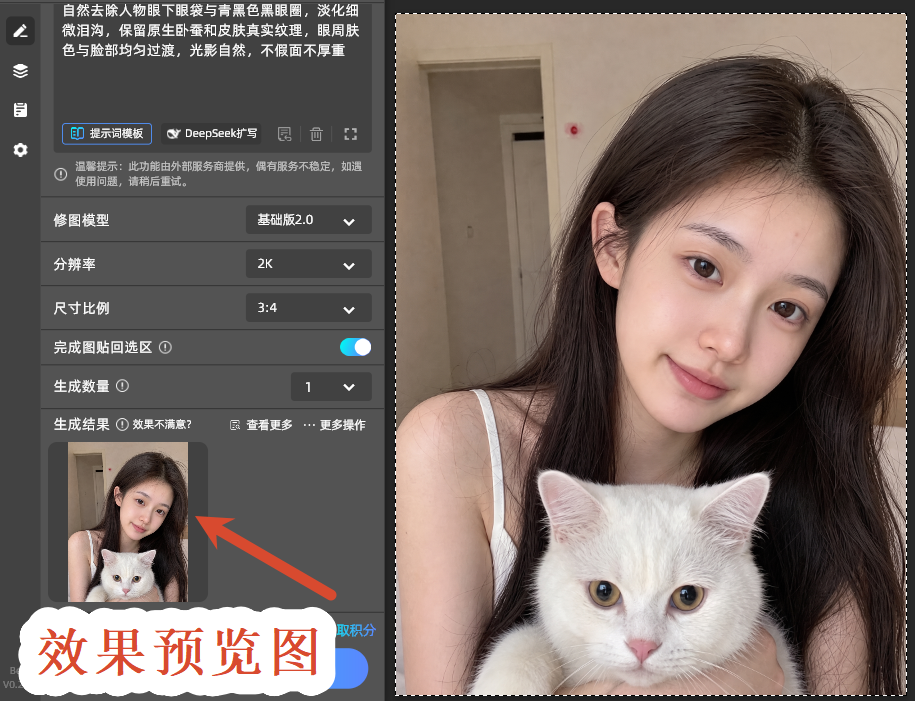The width and height of the screenshot is (915, 701).
Task: Click info icon next to 完成图贴回选区
Action: pyautogui.click(x=166, y=348)
